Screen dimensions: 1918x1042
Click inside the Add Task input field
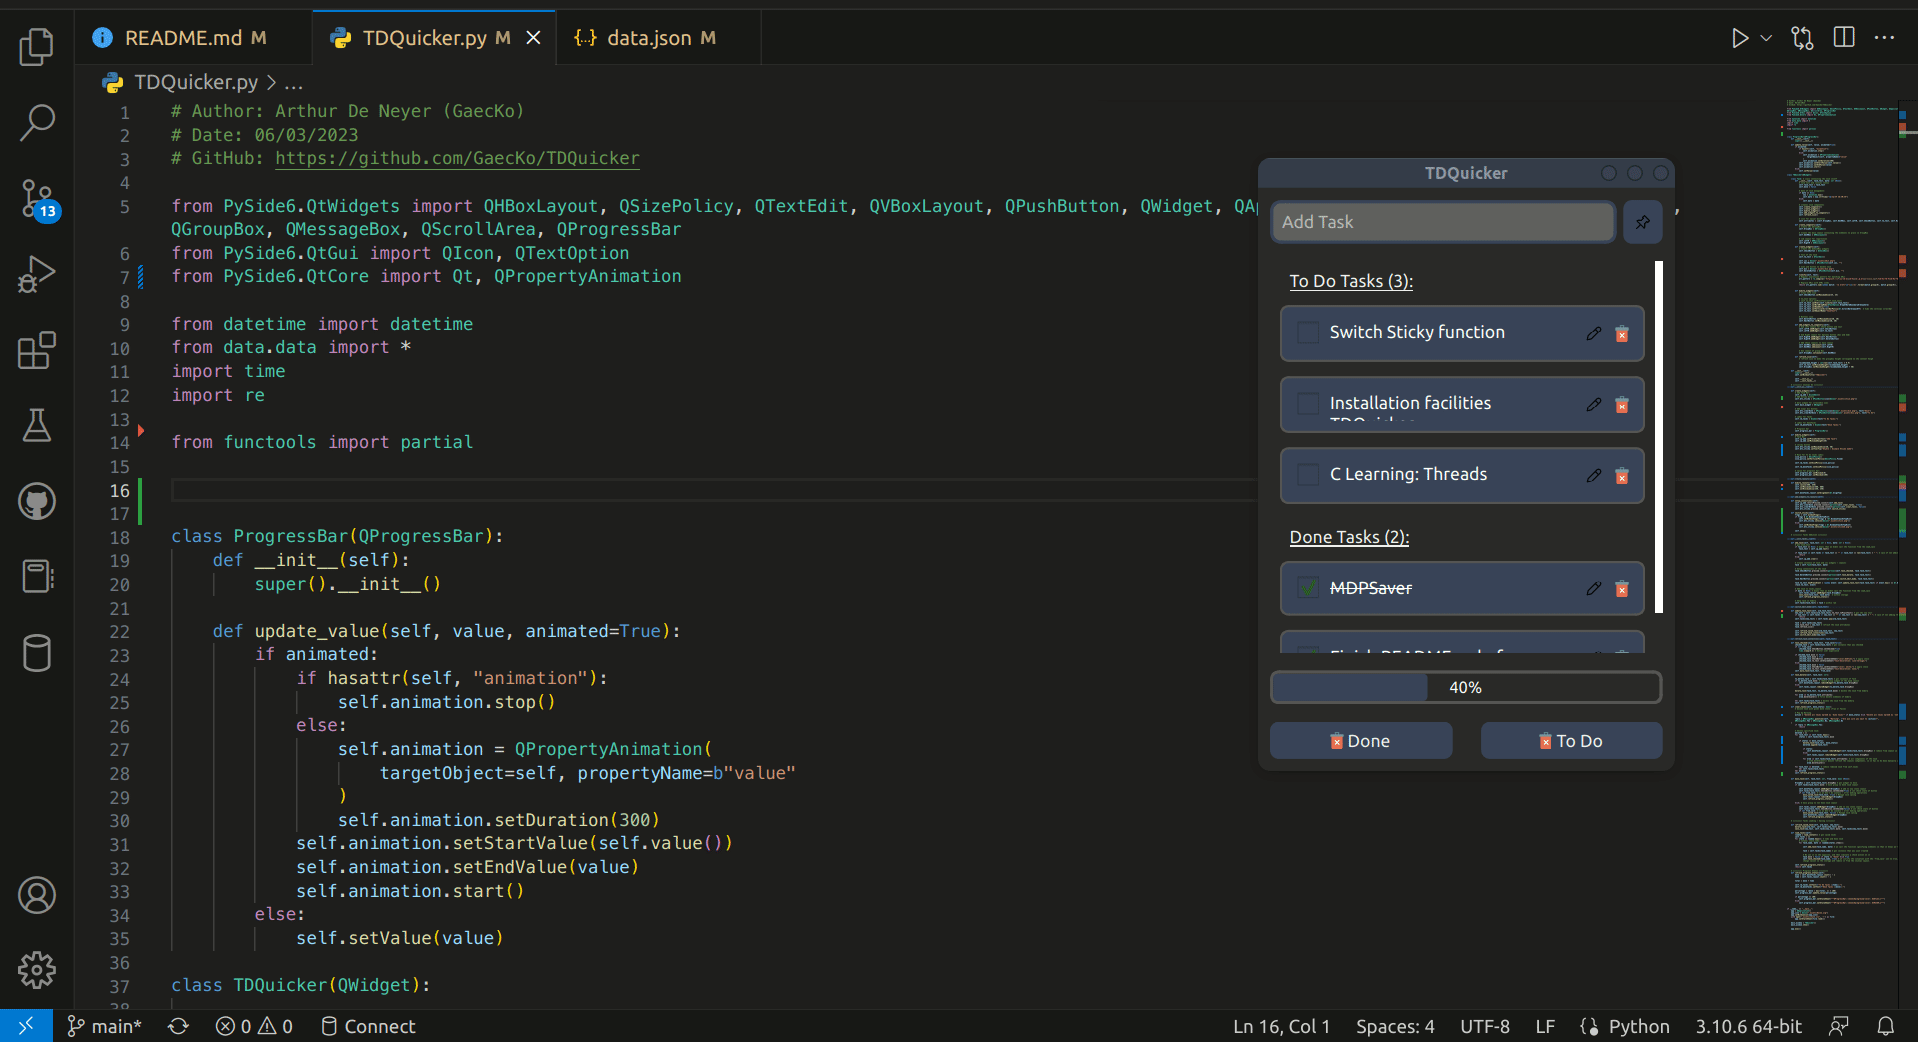click(1442, 222)
